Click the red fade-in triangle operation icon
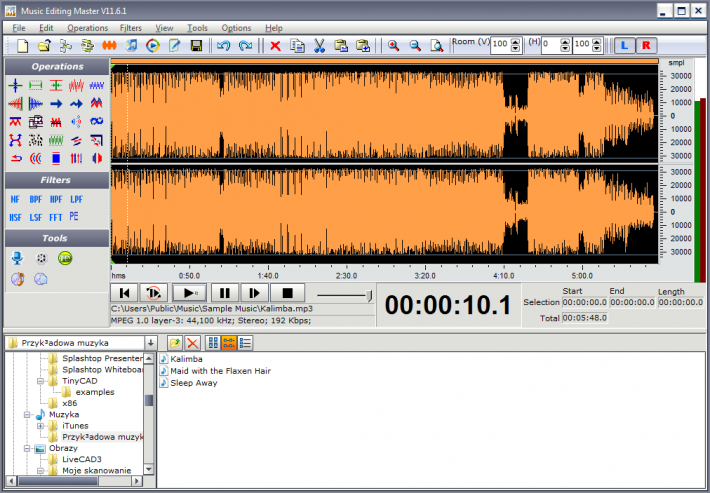The width and height of the screenshot is (710, 493). click(15, 104)
